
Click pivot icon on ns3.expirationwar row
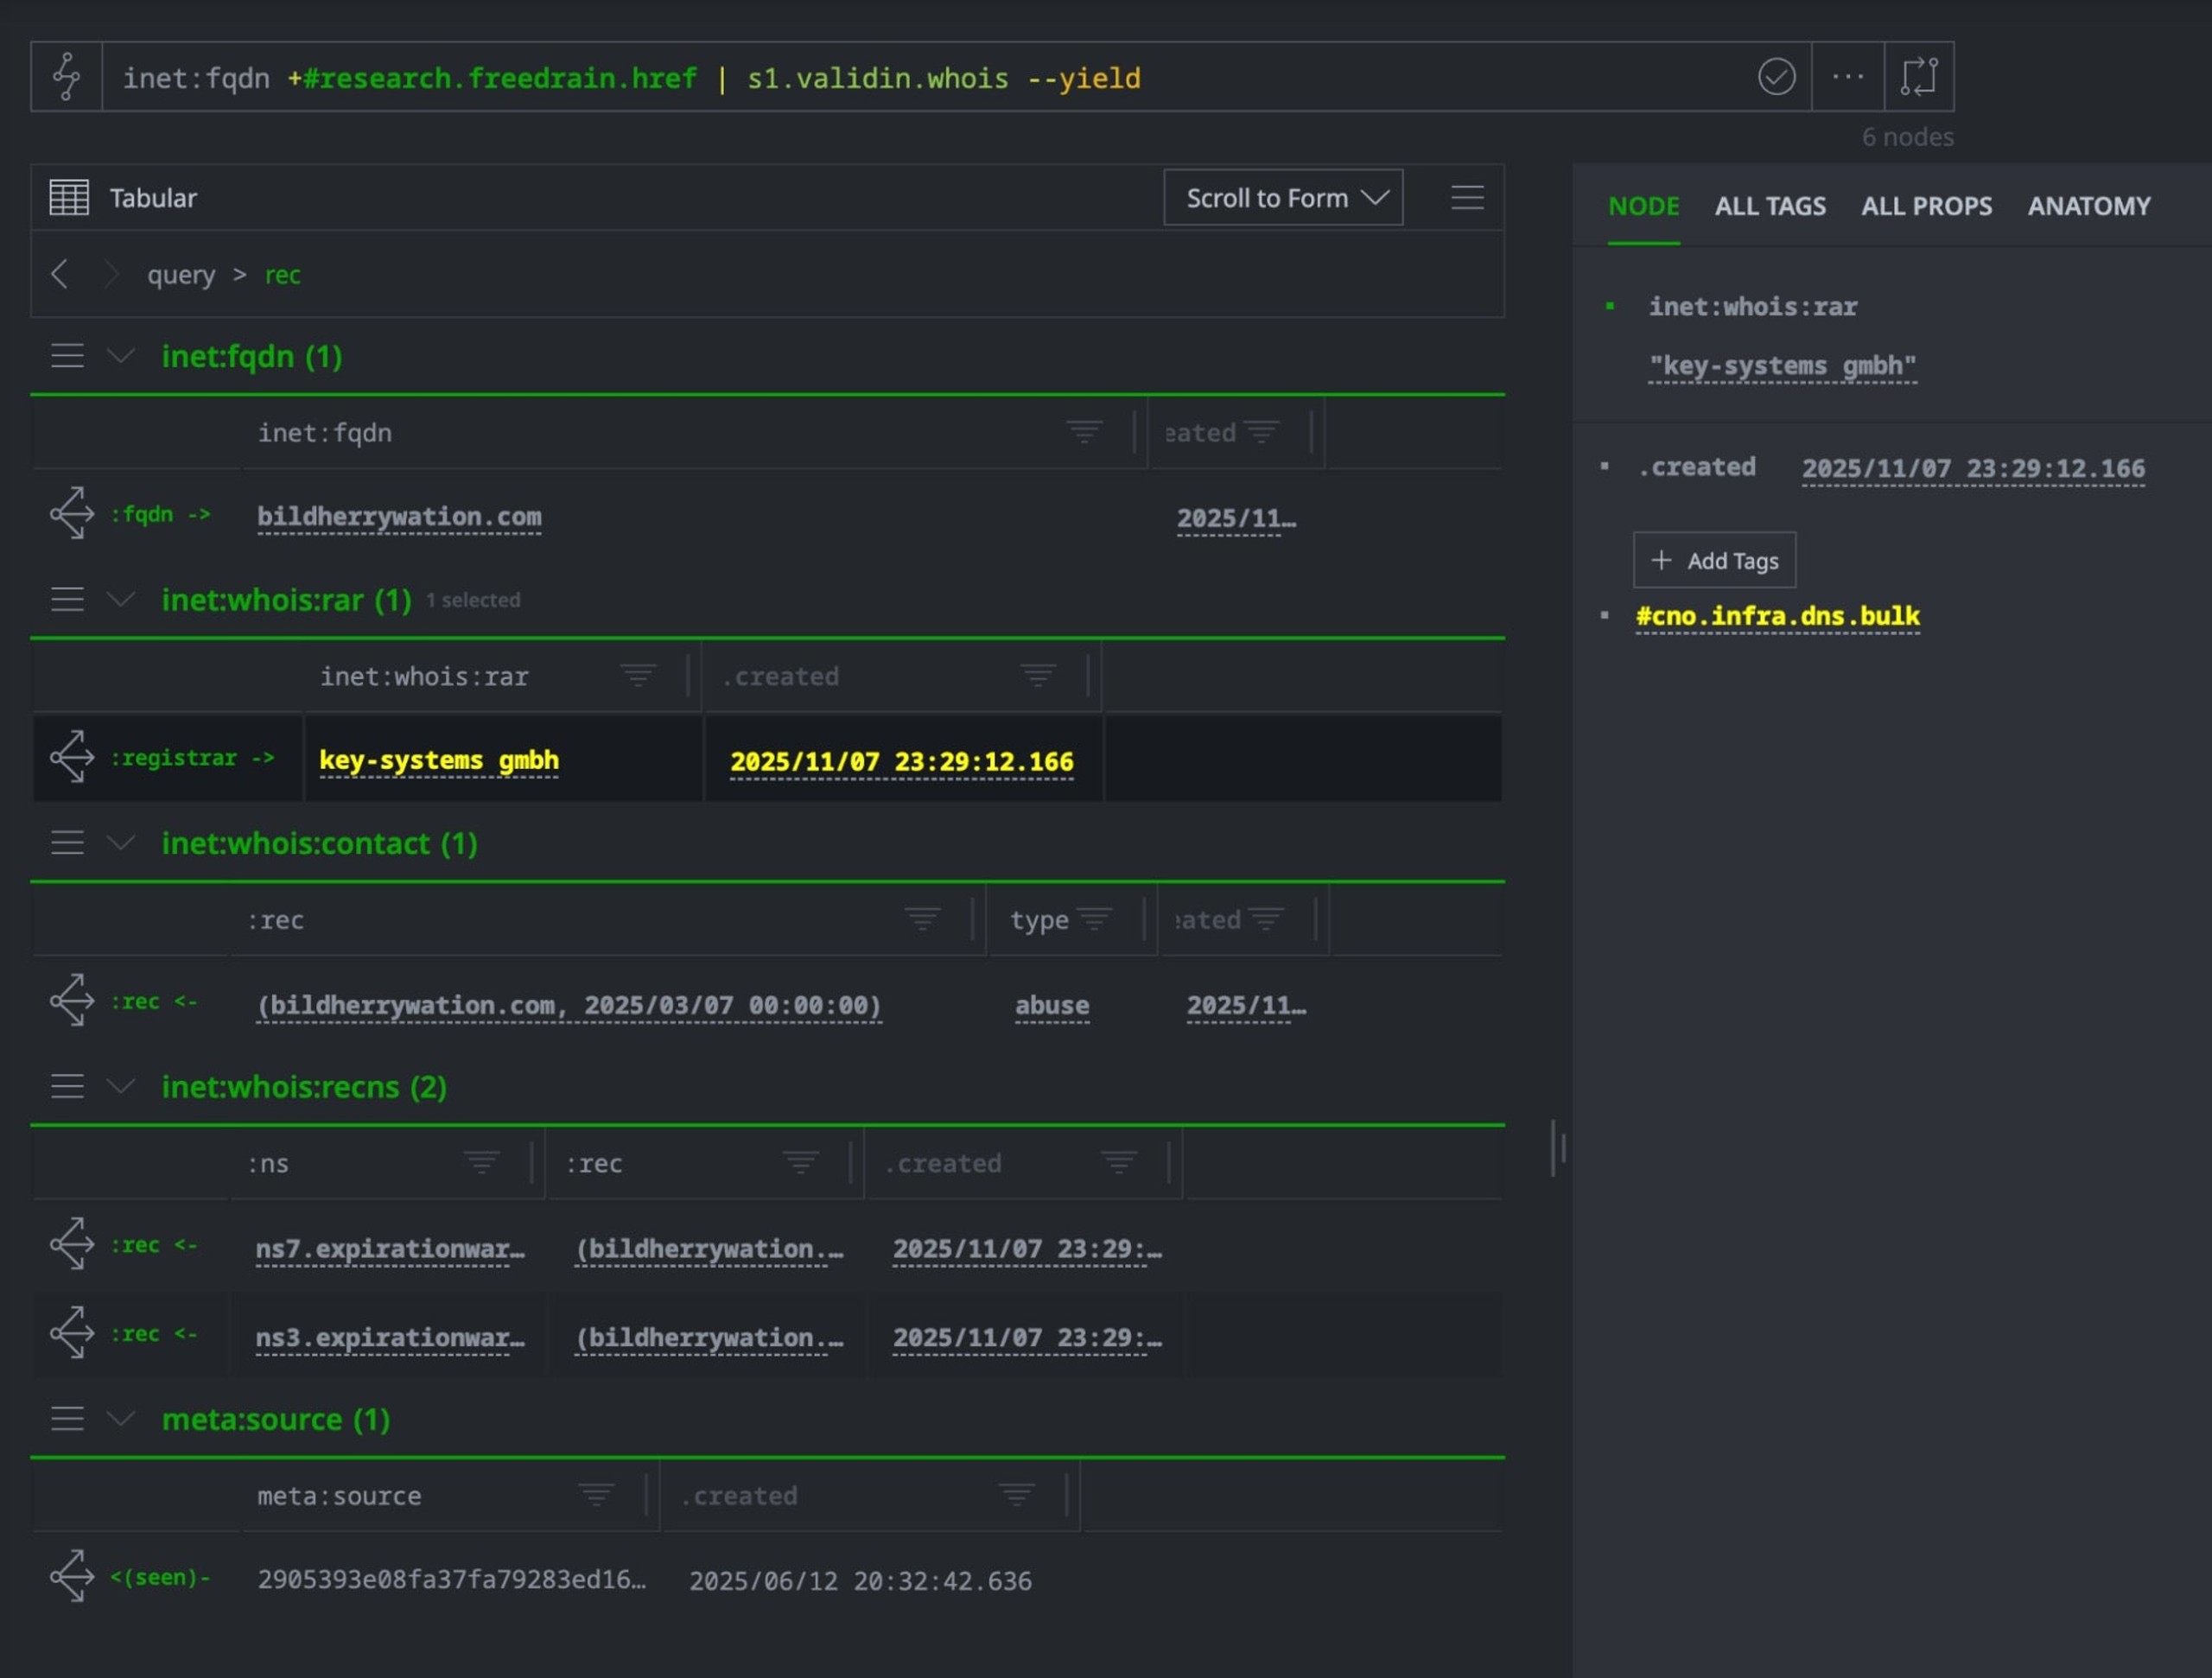(x=72, y=1334)
